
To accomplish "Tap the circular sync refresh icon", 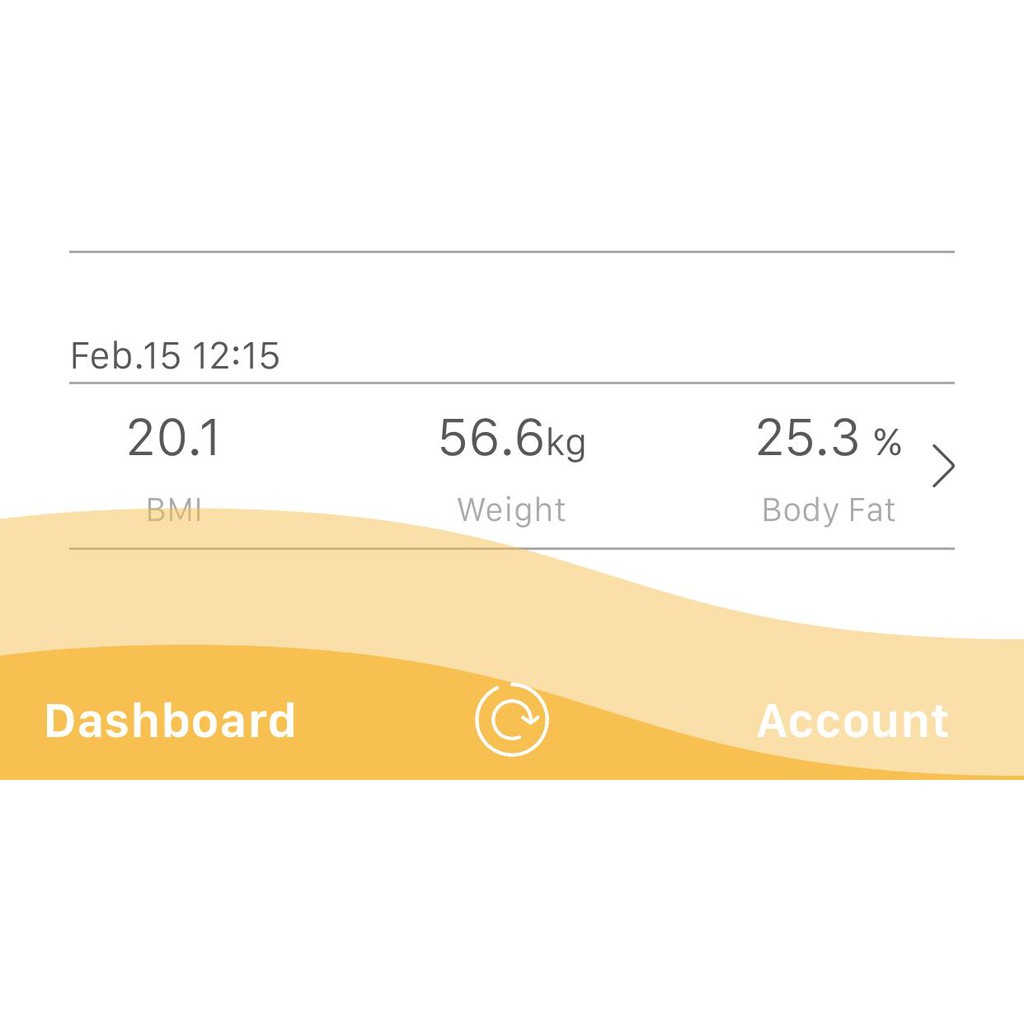I will [512, 719].
